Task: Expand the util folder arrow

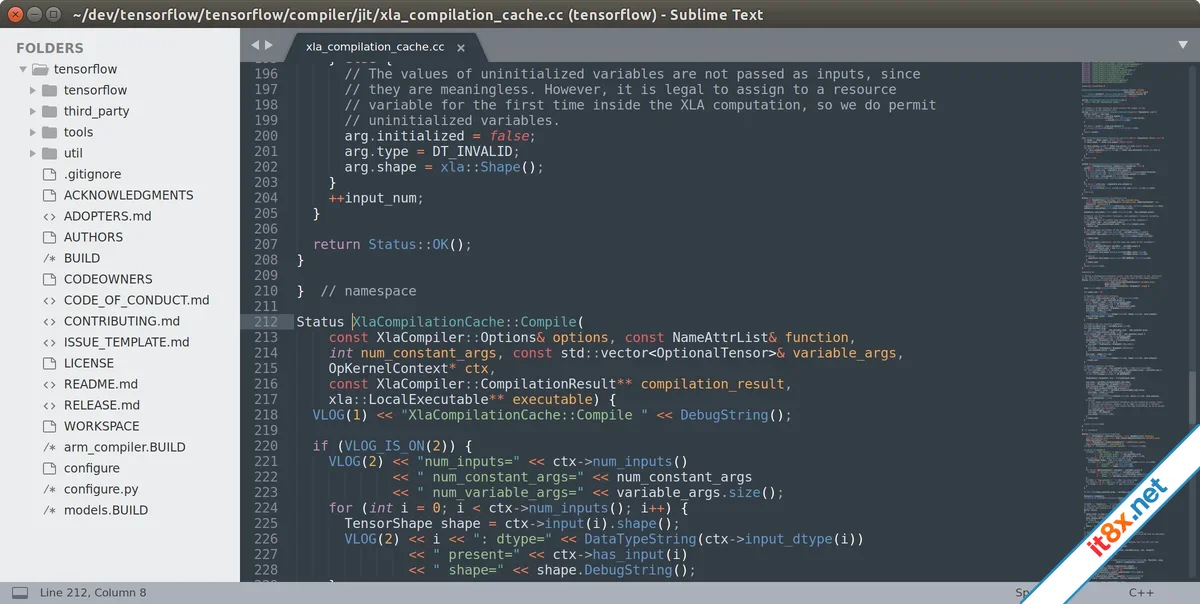Action: pyautogui.click(x=33, y=153)
